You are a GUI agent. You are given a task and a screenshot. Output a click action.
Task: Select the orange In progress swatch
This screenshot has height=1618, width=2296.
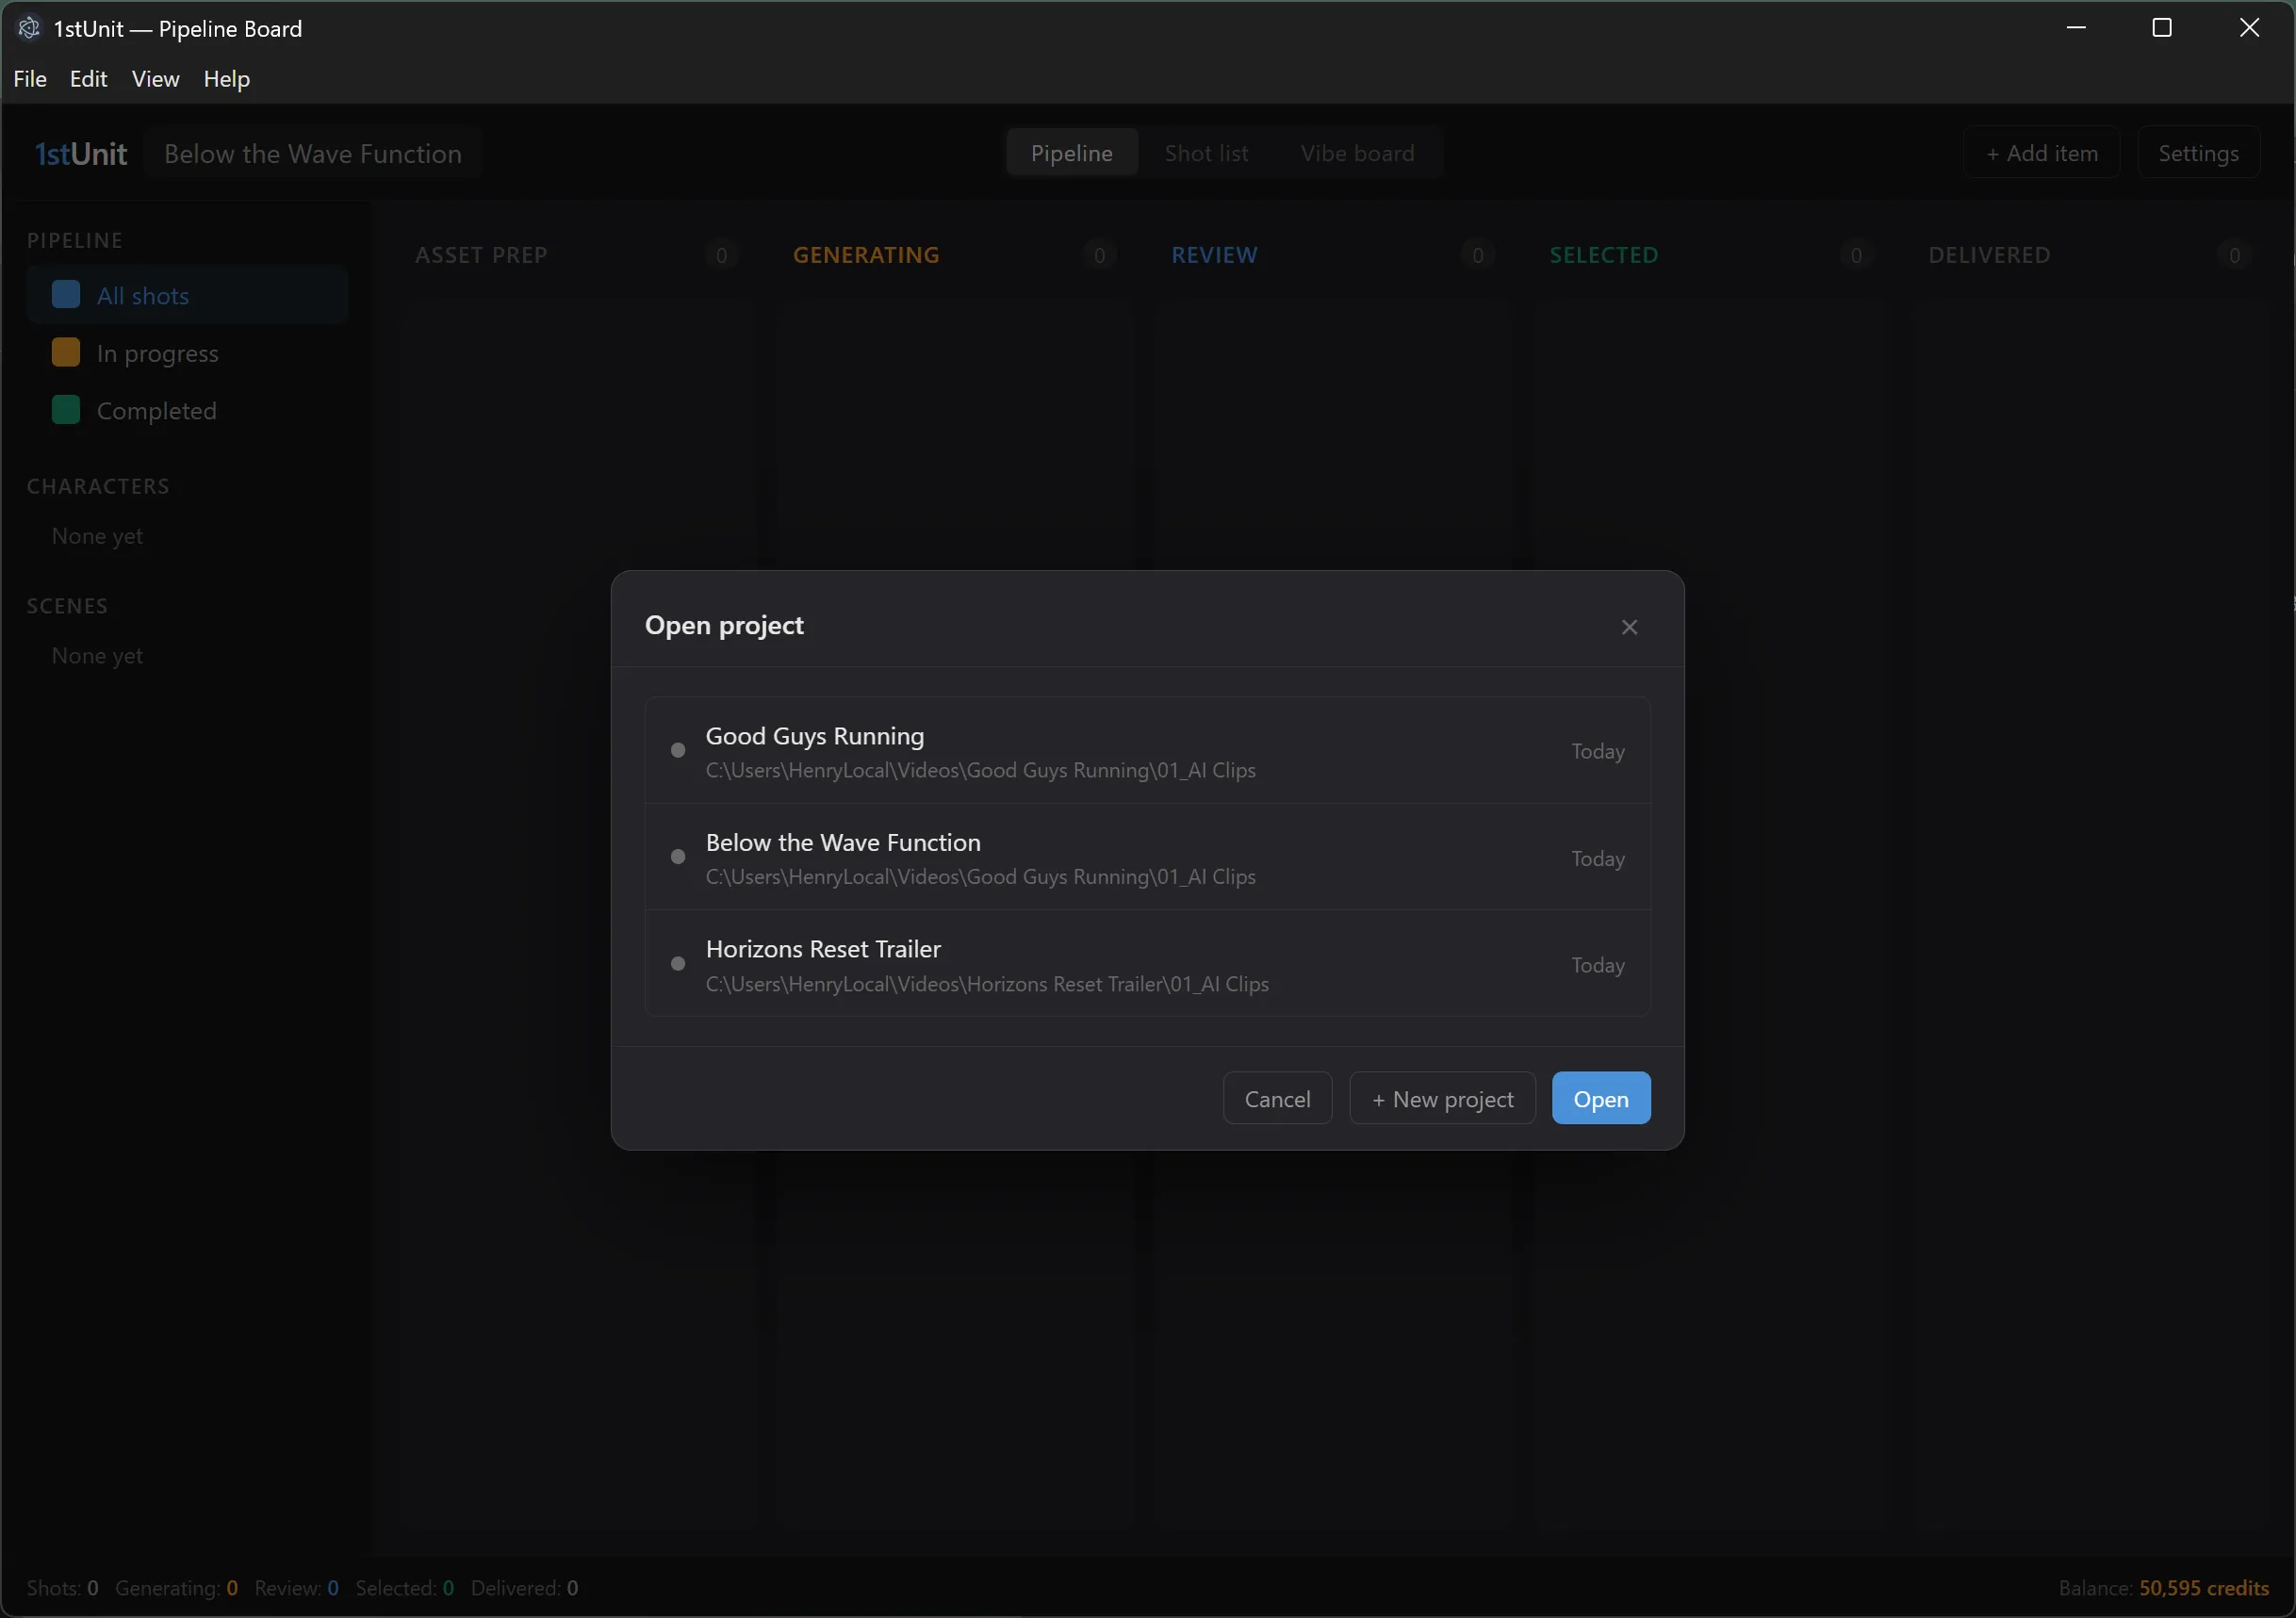(x=66, y=353)
